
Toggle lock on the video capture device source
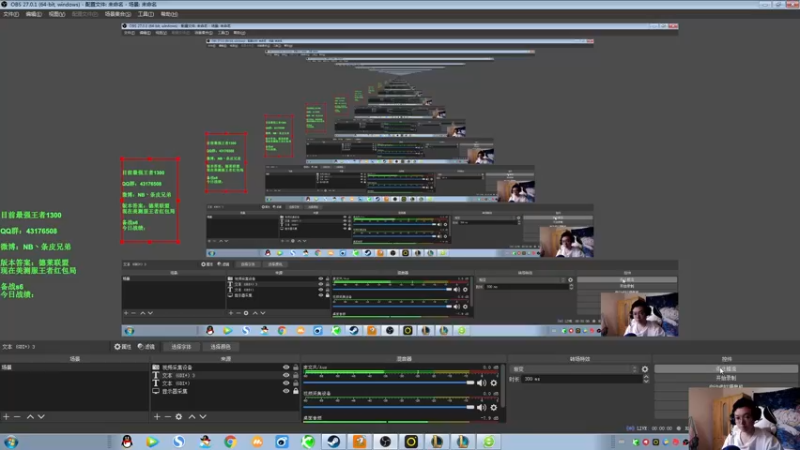pyautogui.click(x=296, y=367)
